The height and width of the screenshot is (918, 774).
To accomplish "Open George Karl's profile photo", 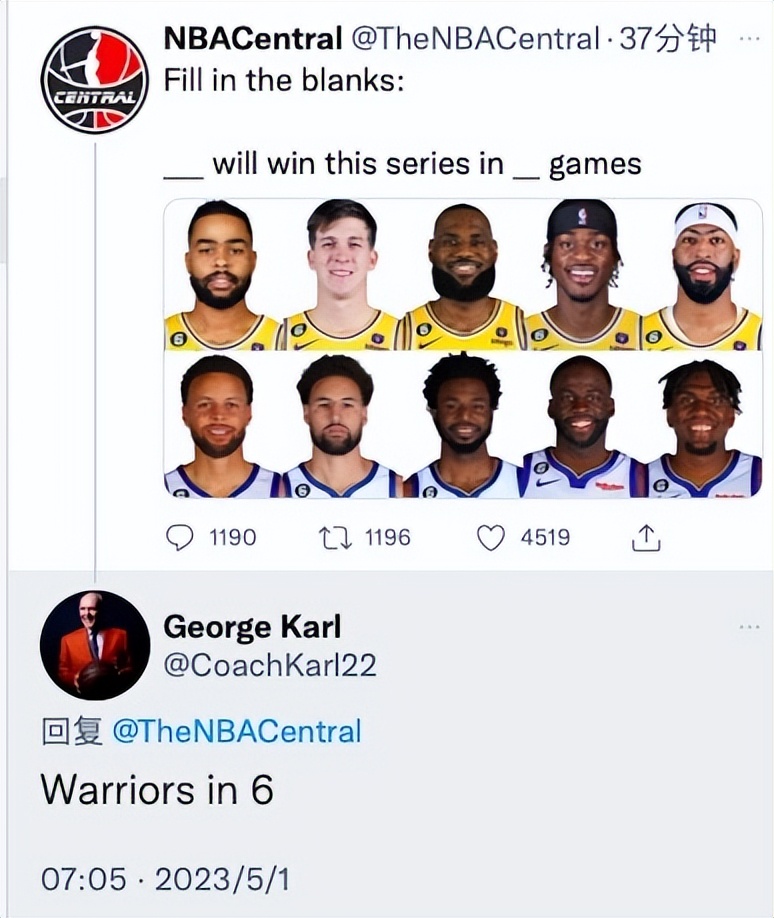I will tap(95, 645).
